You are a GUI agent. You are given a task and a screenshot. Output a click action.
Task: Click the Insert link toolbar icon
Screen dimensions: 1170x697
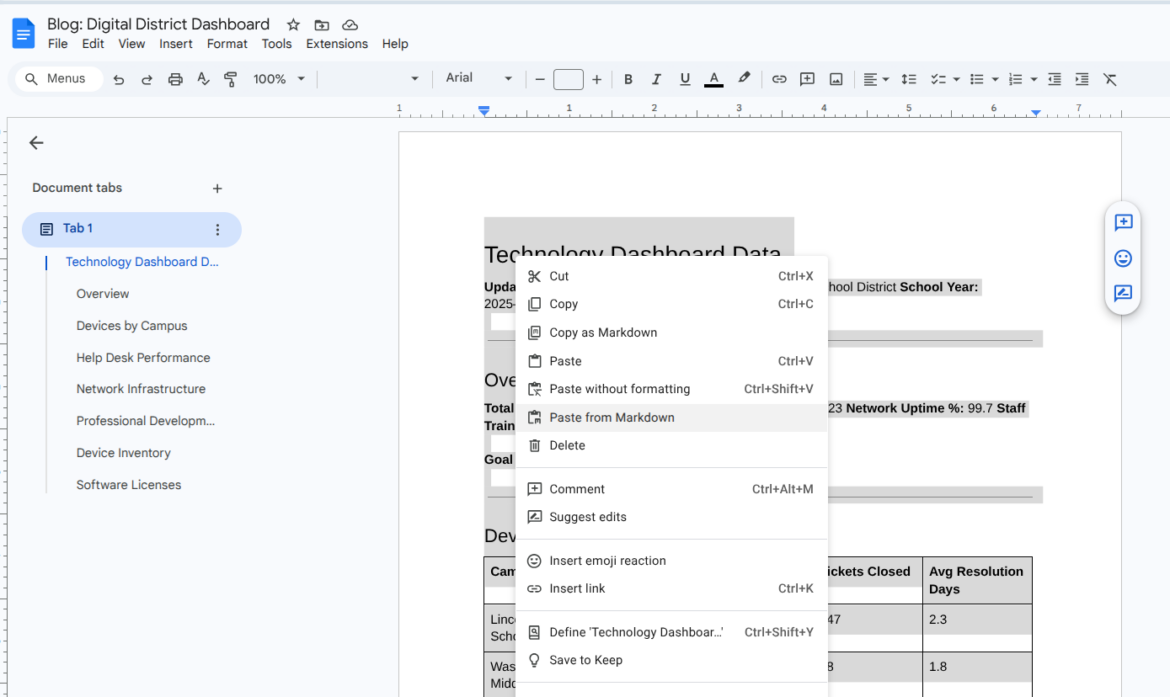779,79
